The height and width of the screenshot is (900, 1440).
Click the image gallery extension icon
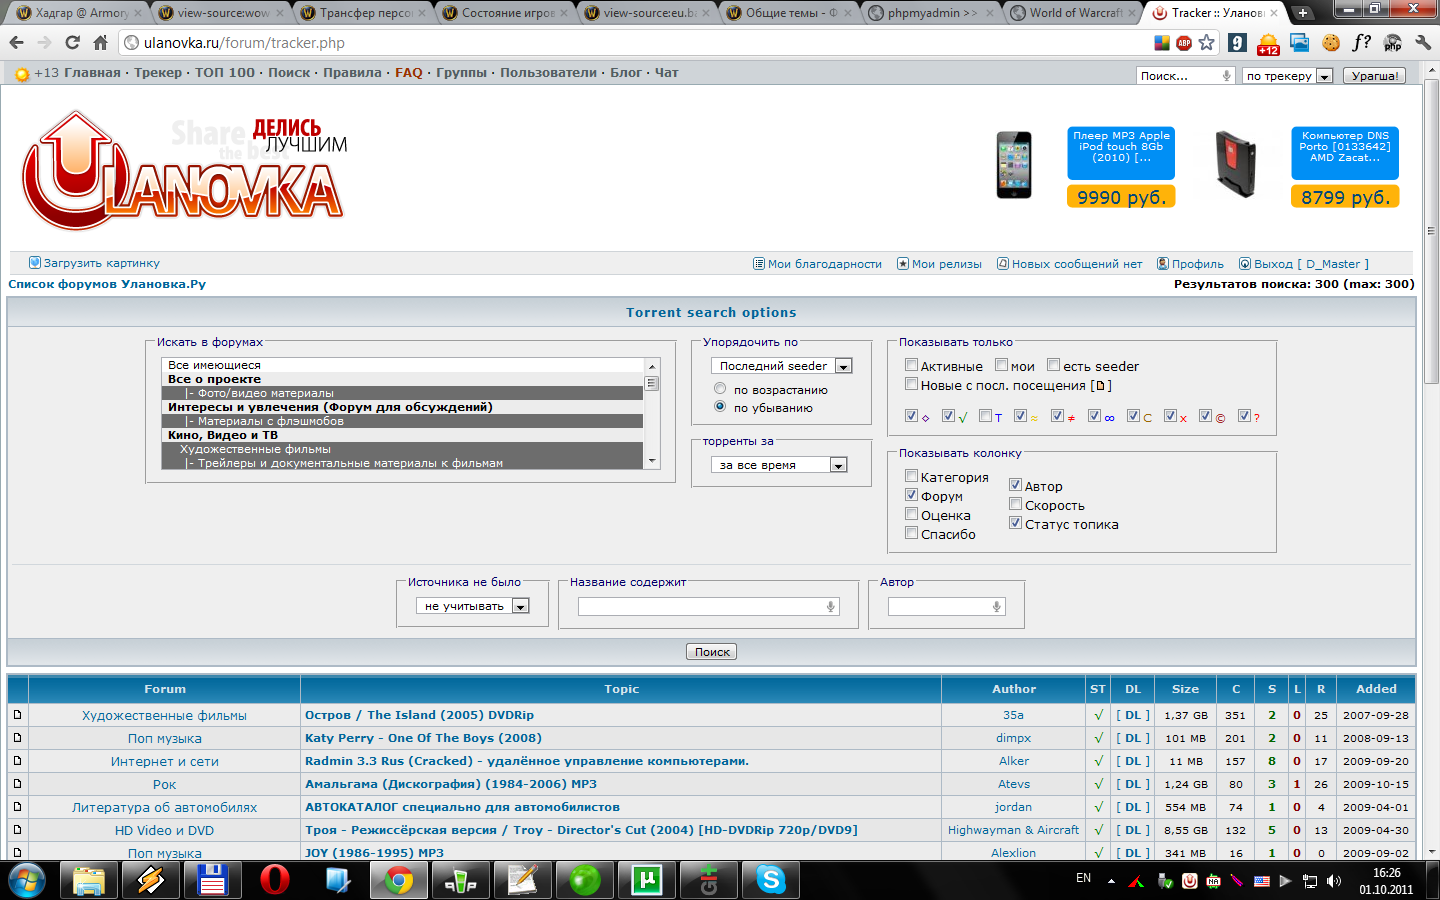click(x=1299, y=43)
